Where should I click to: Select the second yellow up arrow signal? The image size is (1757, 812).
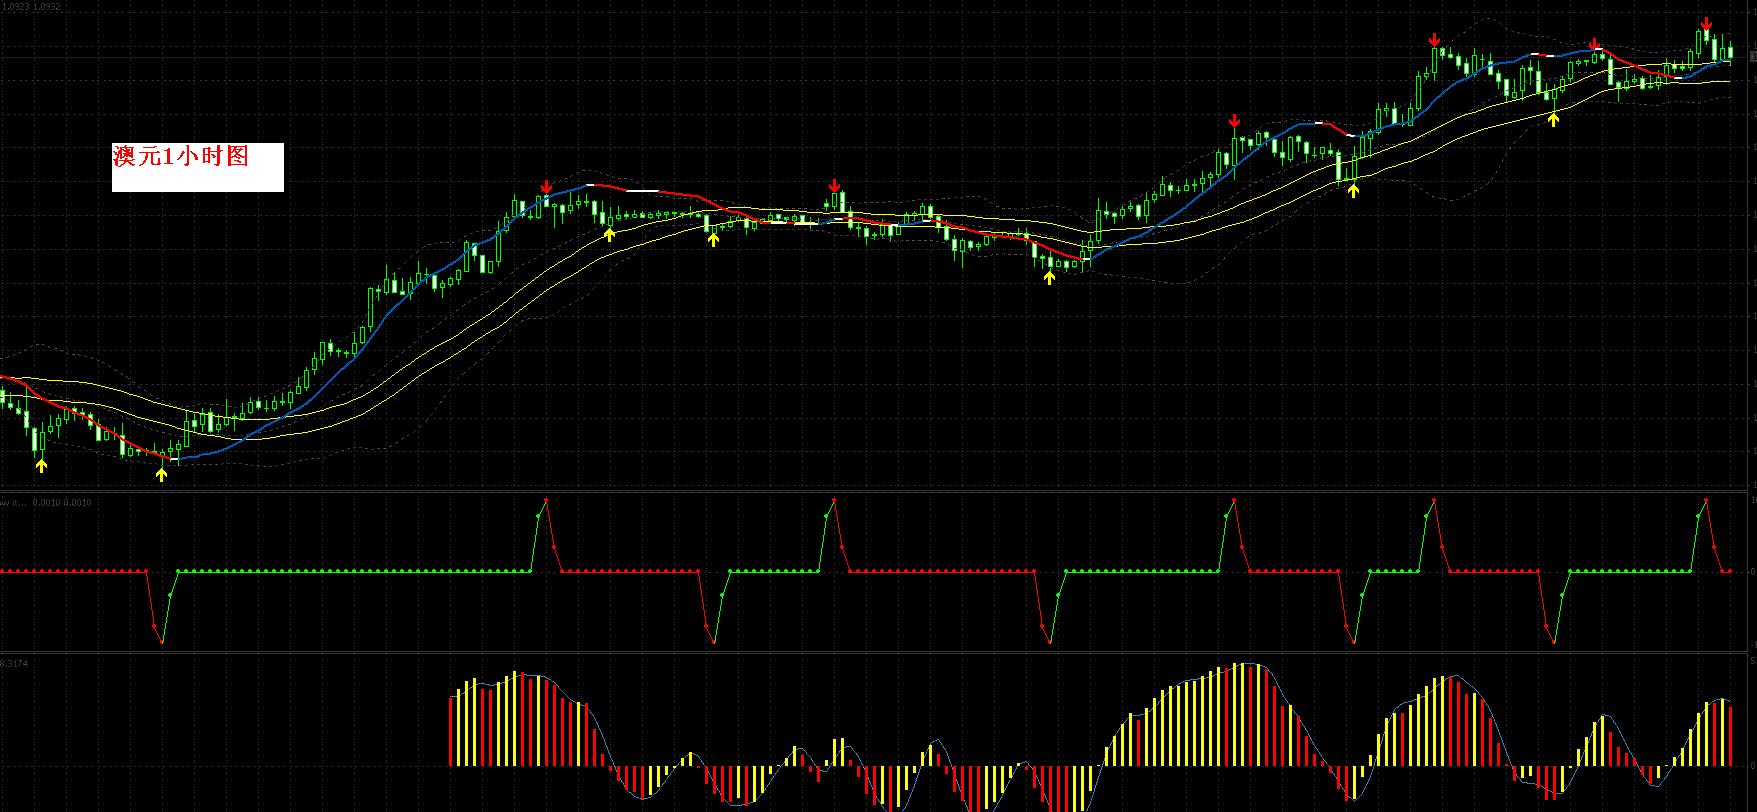[161, 474]
